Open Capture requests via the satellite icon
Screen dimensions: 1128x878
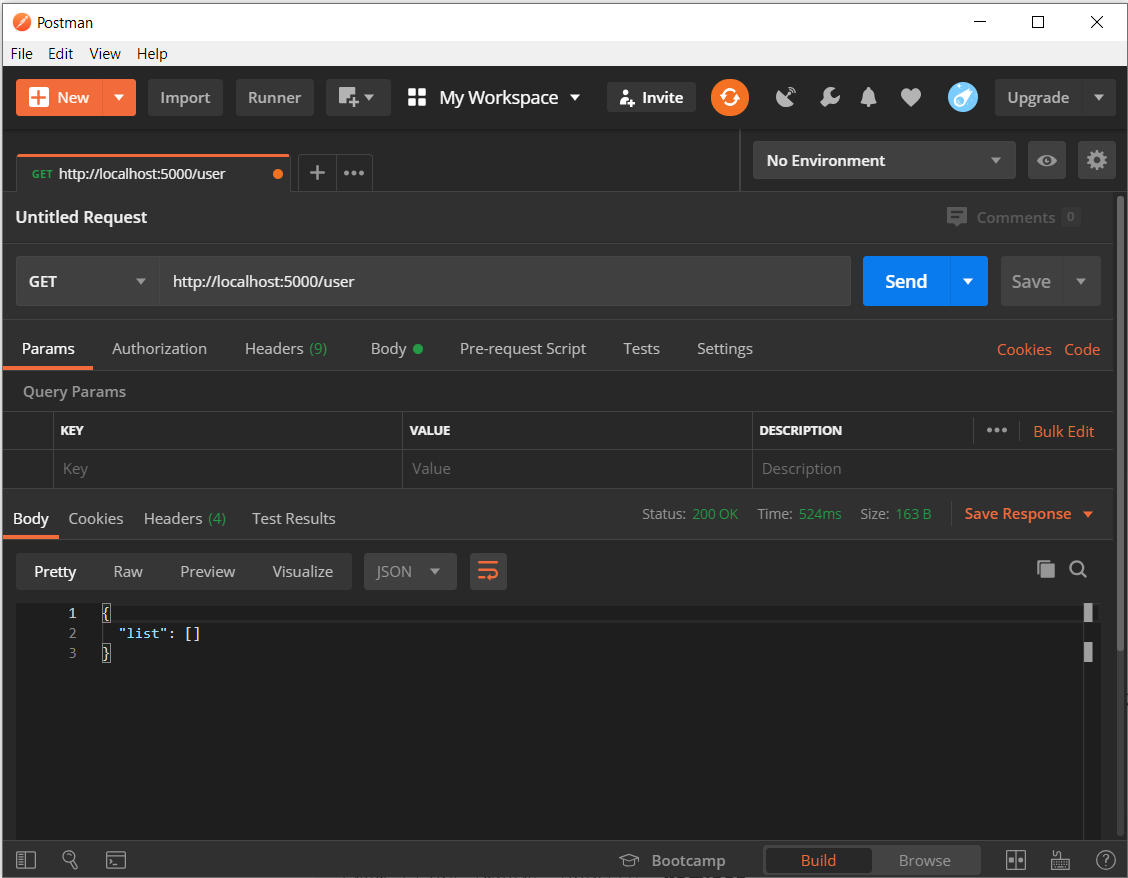pos(785,97)
